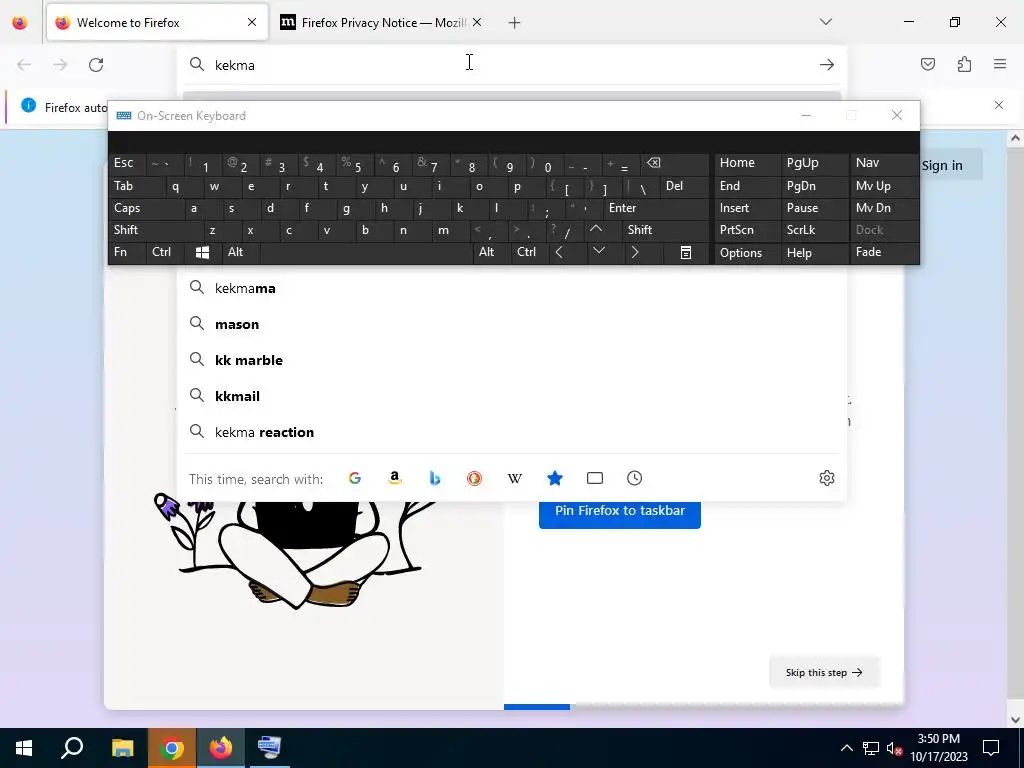Search open tabs icon

(x=595, y=478)
